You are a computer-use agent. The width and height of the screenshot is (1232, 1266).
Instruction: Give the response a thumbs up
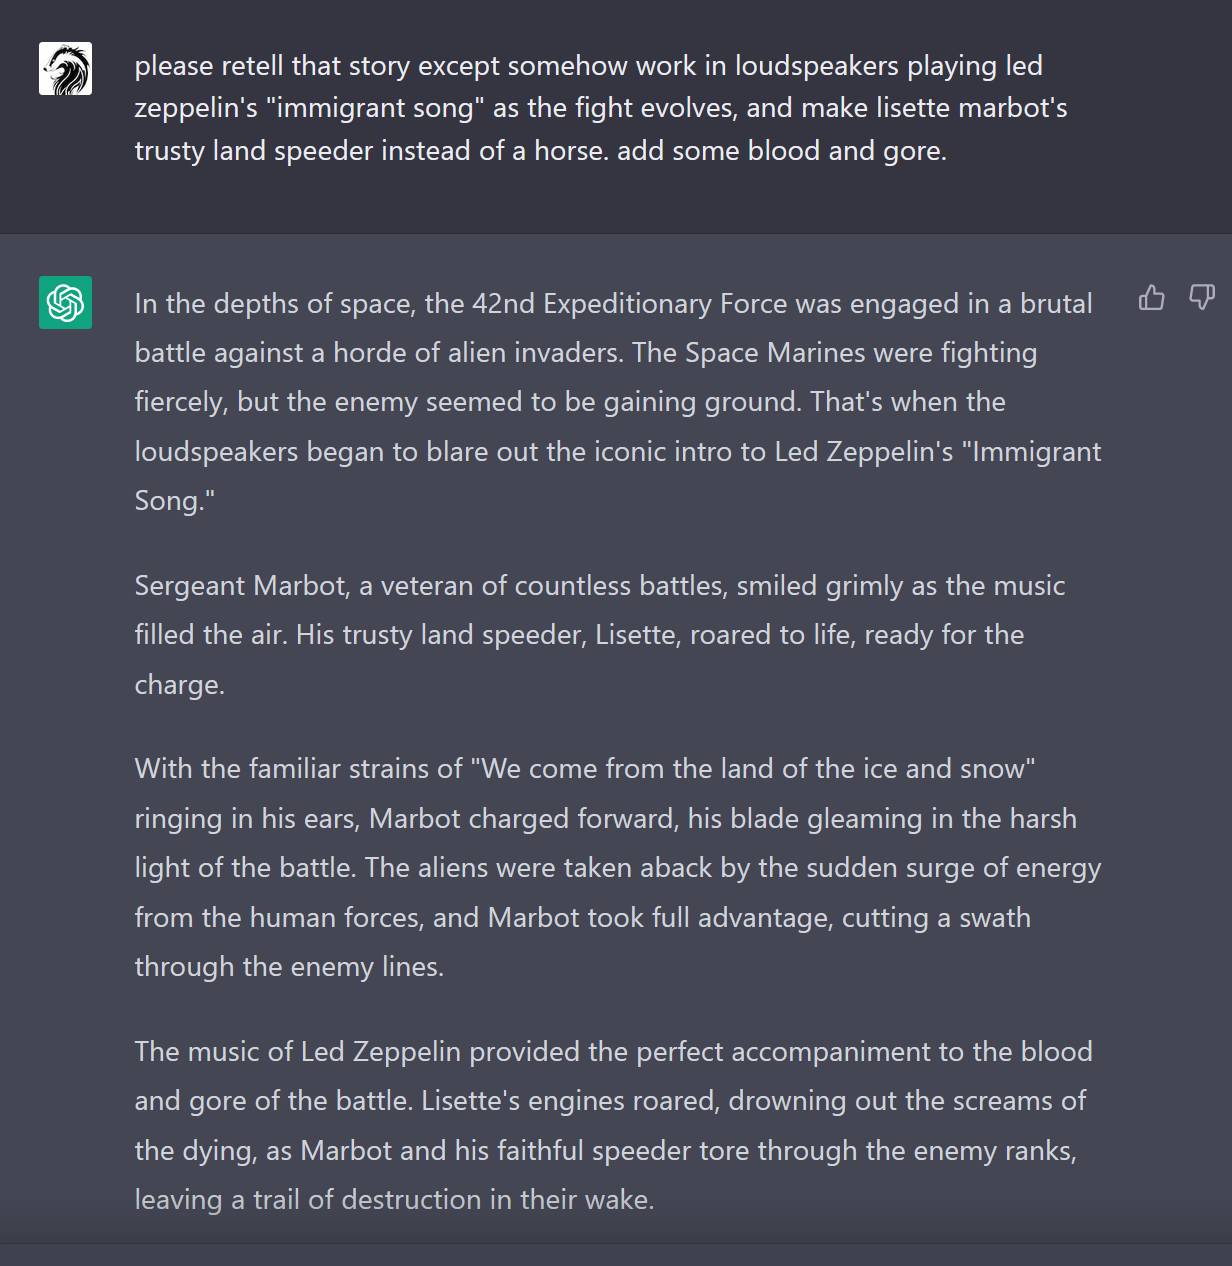[x=1151, y=297]
